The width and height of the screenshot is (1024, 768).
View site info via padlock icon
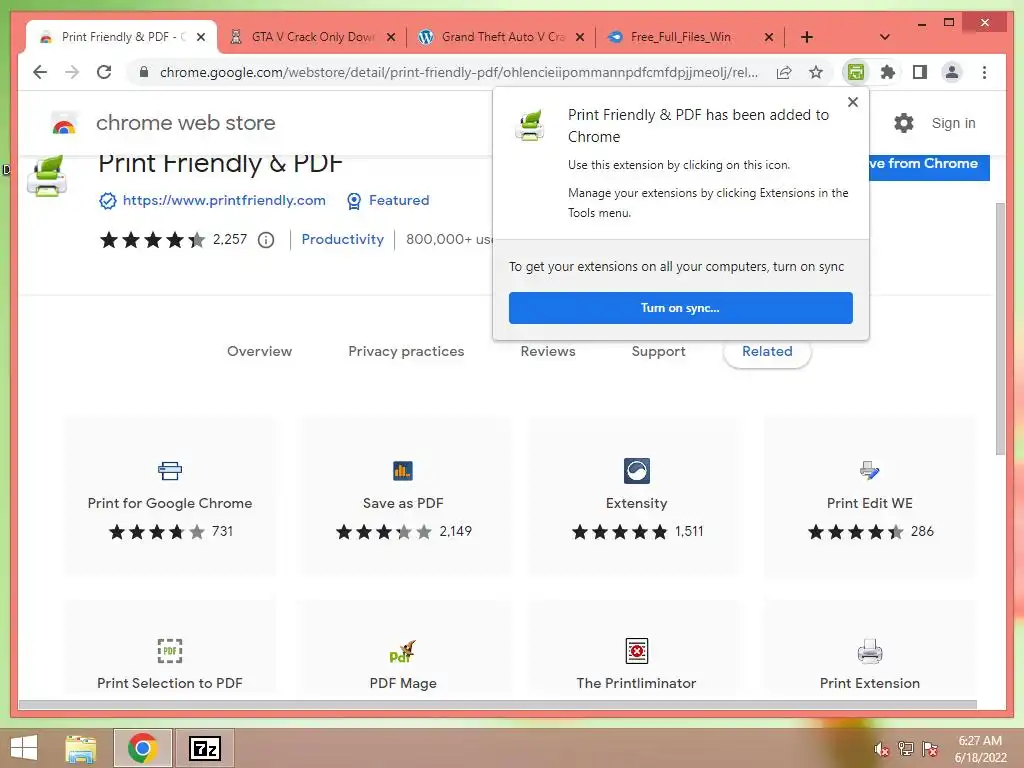(144, 72)
